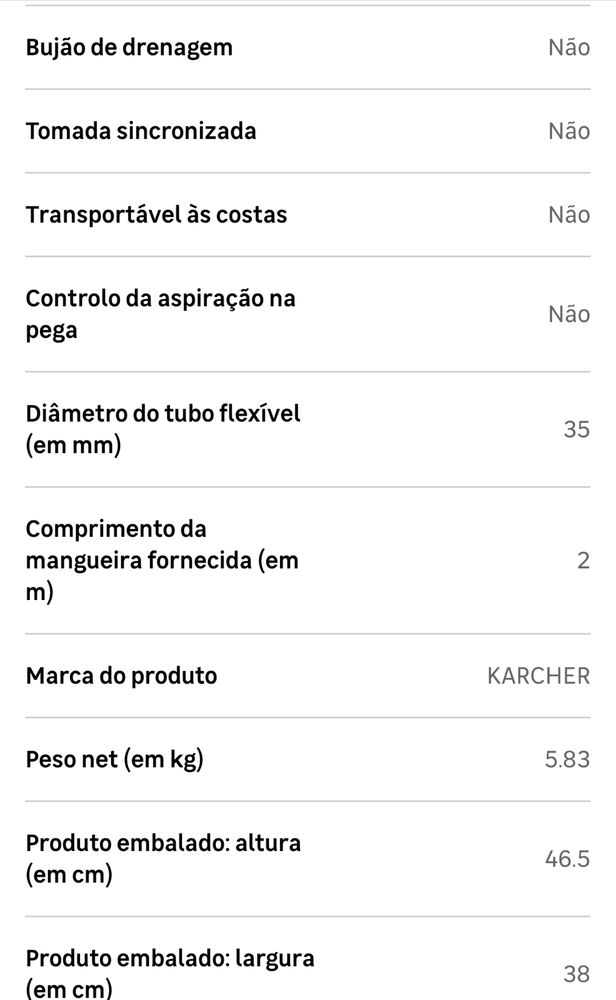Click Não value for Controlo da aspiração
This screenshot has height=1000, width=616.
pyautogui.click(x=569, y=314)
